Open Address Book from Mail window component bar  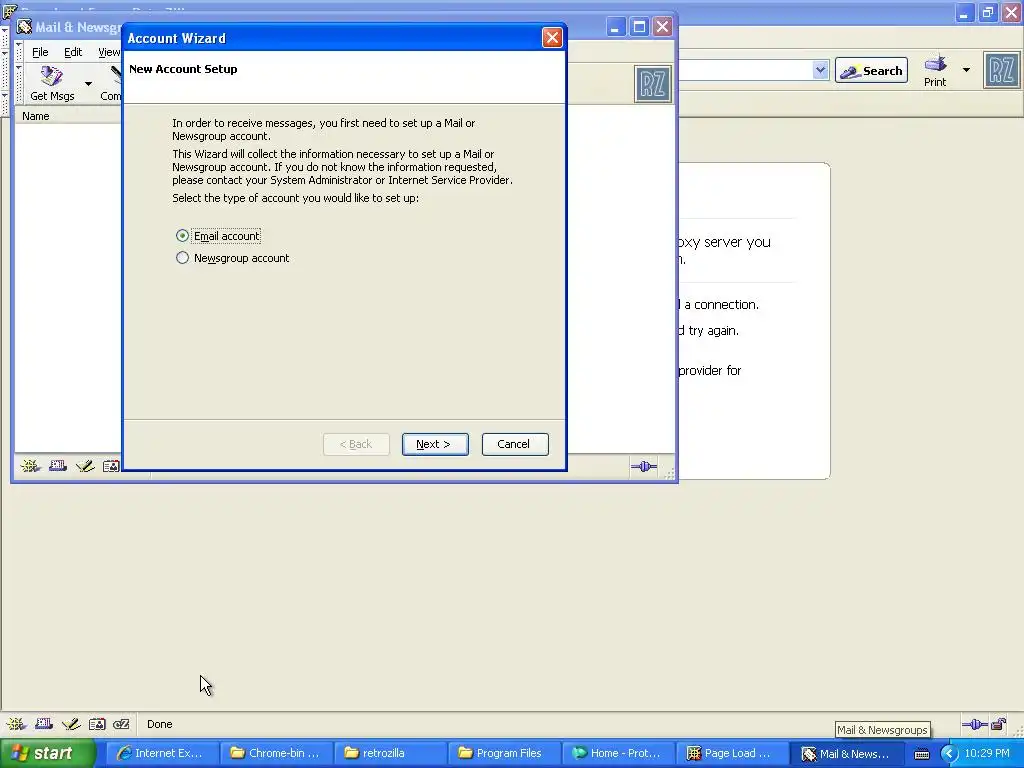pos(111,466)
